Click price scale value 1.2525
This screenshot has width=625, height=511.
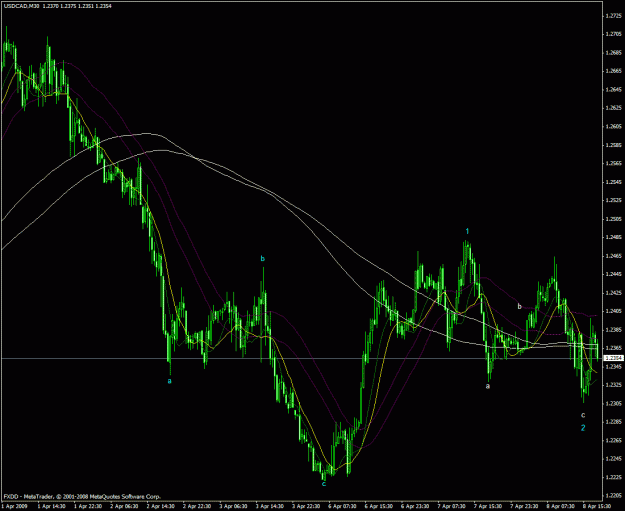pos(611,200)
